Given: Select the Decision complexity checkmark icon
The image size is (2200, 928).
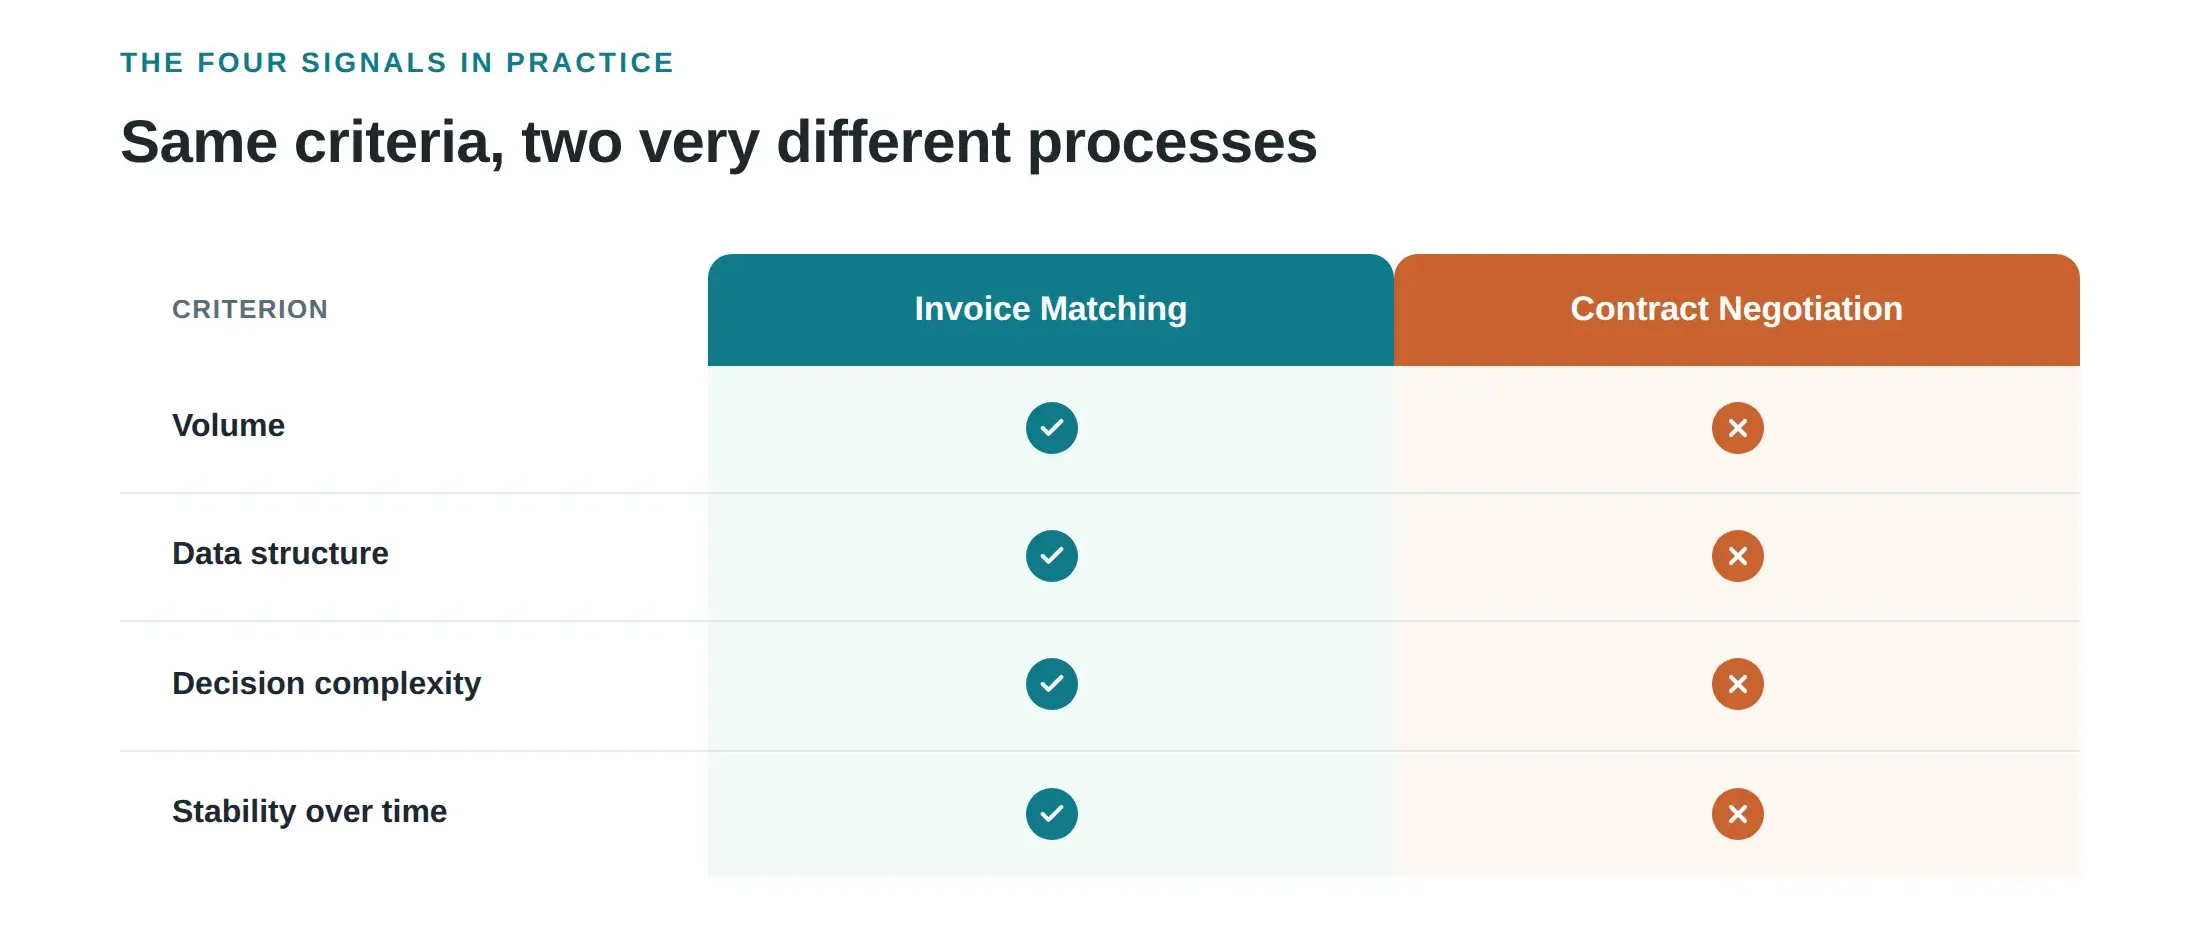Looking at the screenshot, I should click(1051, 684).
